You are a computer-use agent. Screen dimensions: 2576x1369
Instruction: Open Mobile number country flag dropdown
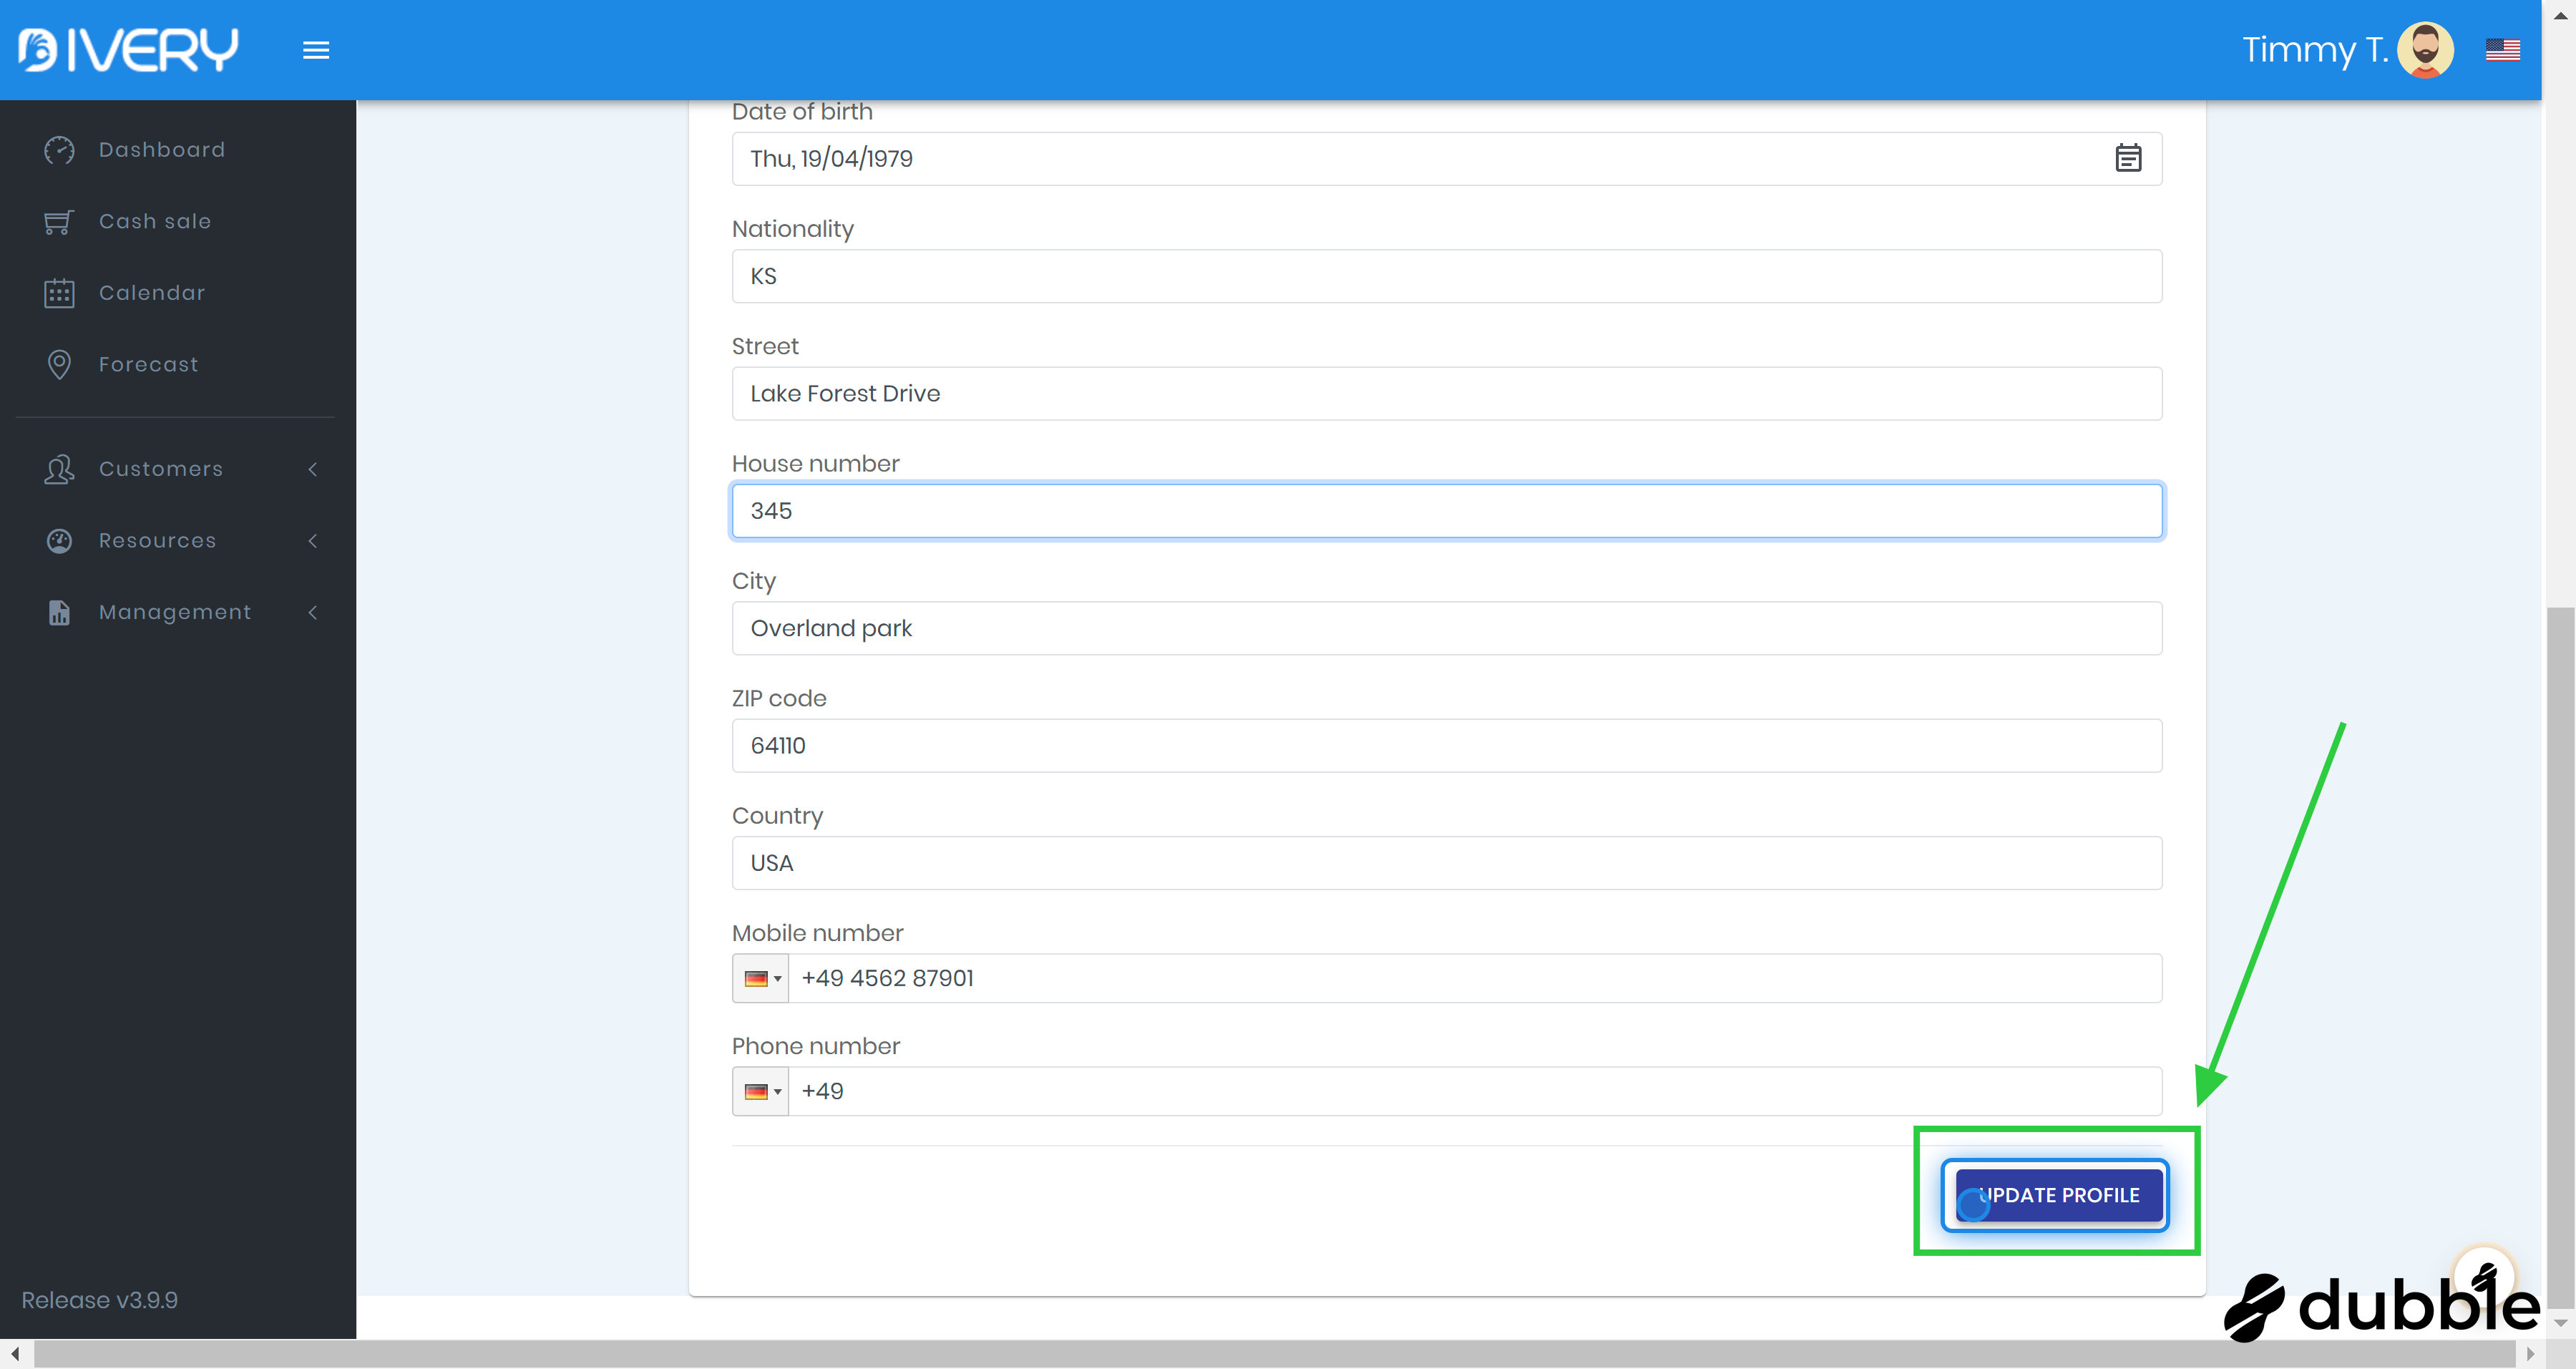click(x=761, y=978)
